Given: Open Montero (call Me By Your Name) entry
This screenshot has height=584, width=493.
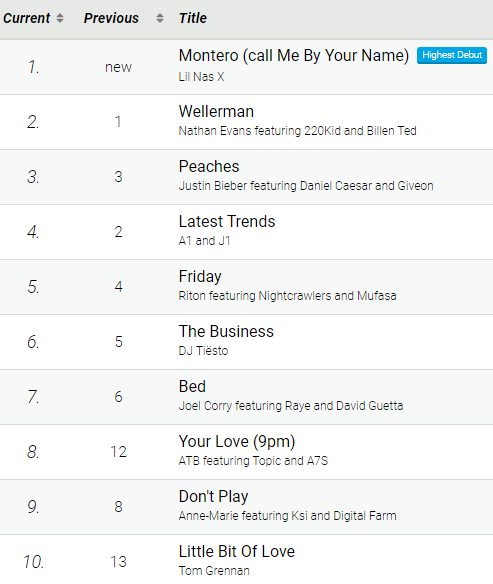Looking at the screenshot, I should [294, 55].
